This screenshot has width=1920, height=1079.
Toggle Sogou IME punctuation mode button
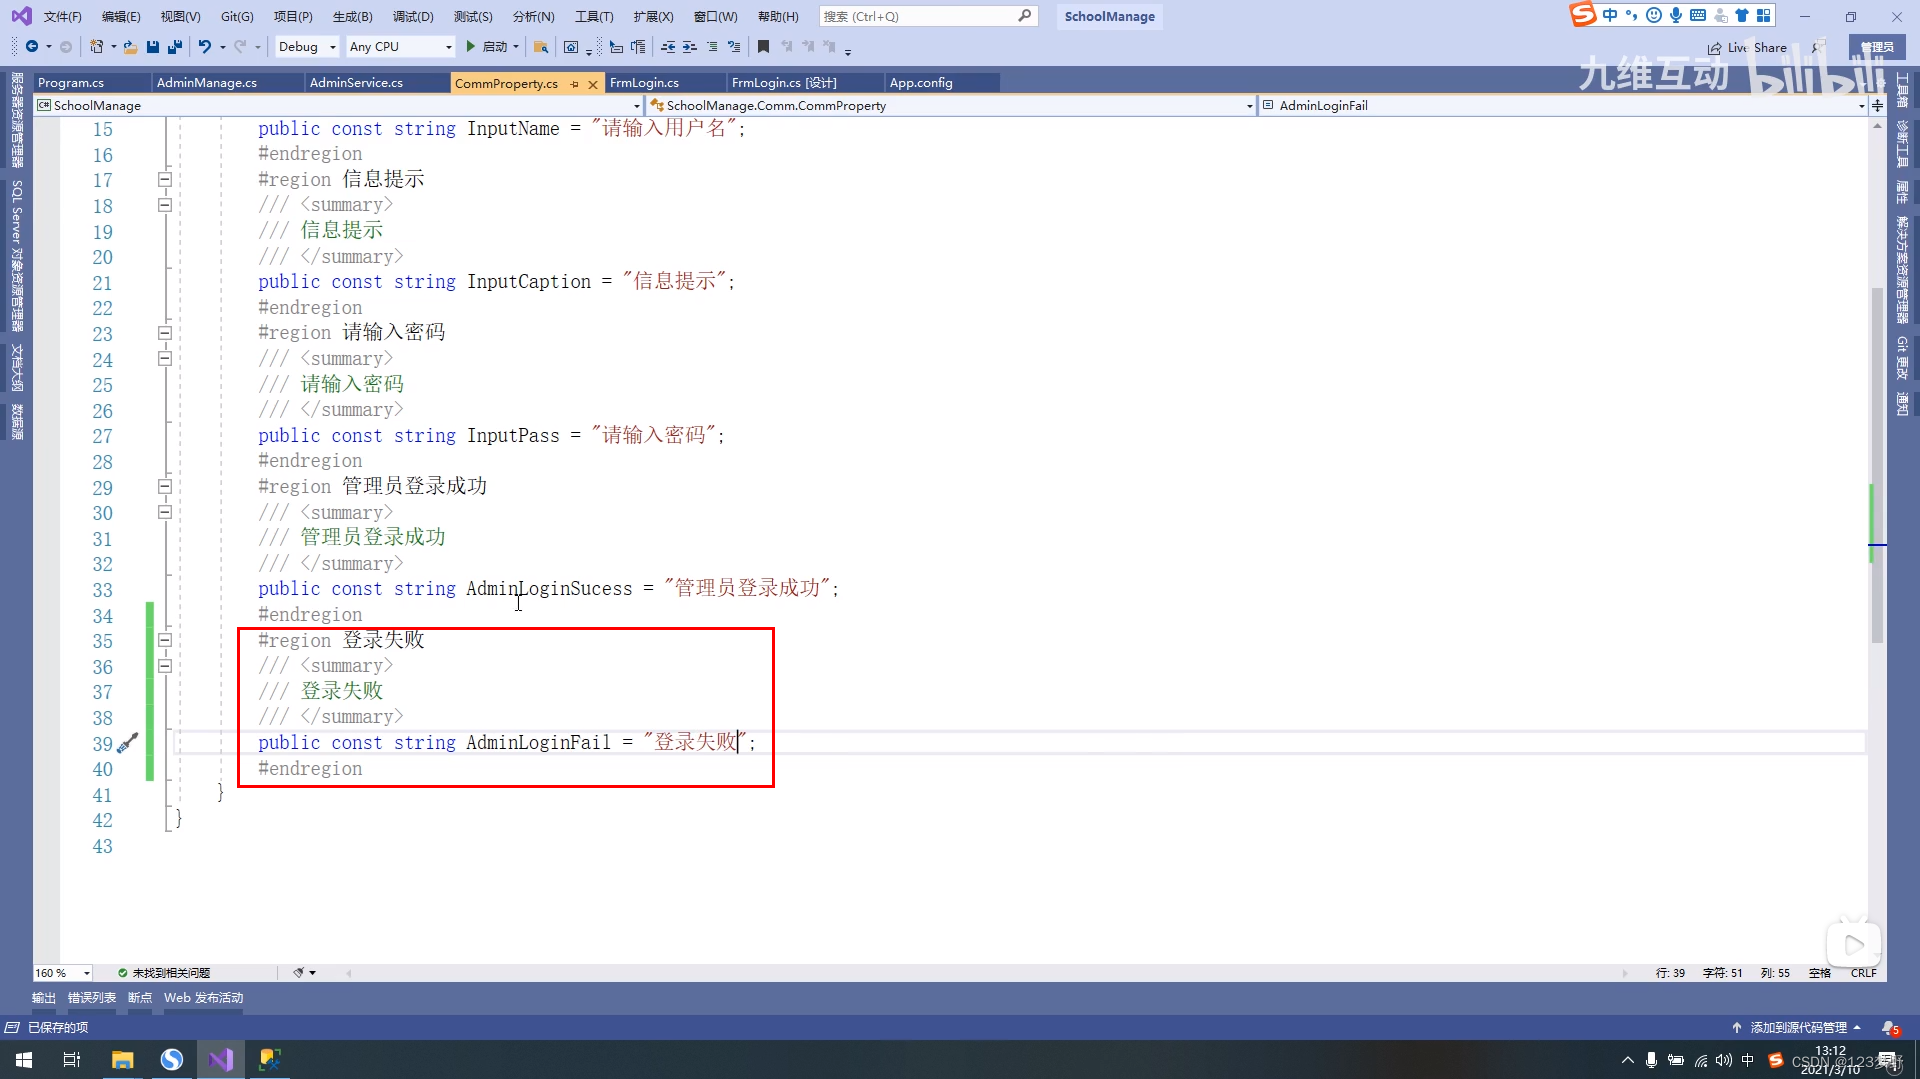[x=1632, y=15]
